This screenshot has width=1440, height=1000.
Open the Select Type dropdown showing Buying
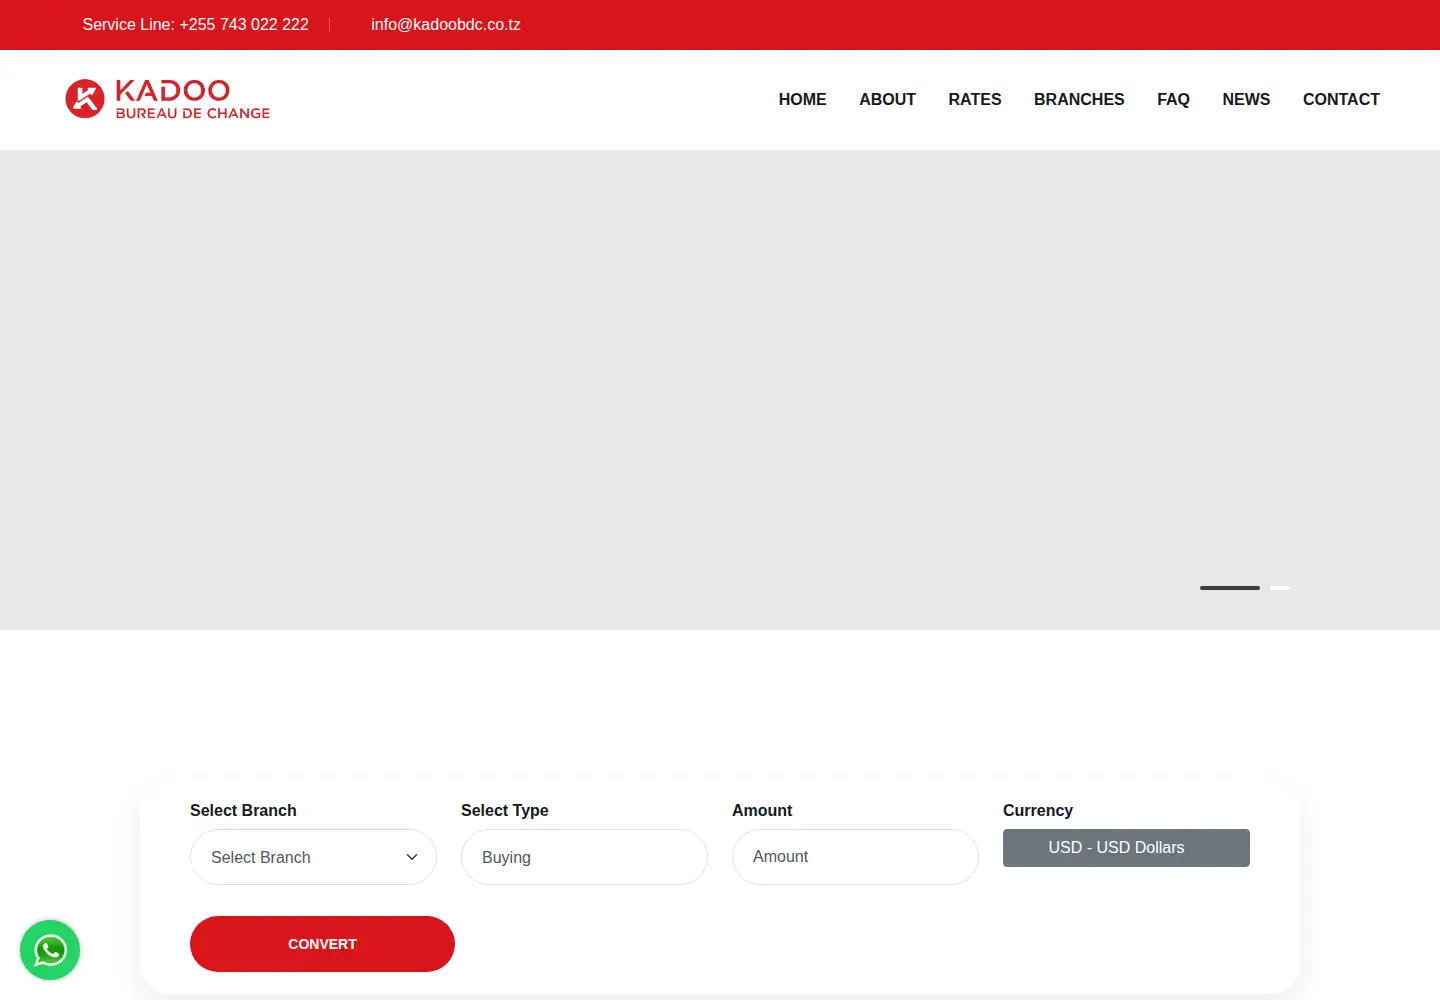point(584,857)
